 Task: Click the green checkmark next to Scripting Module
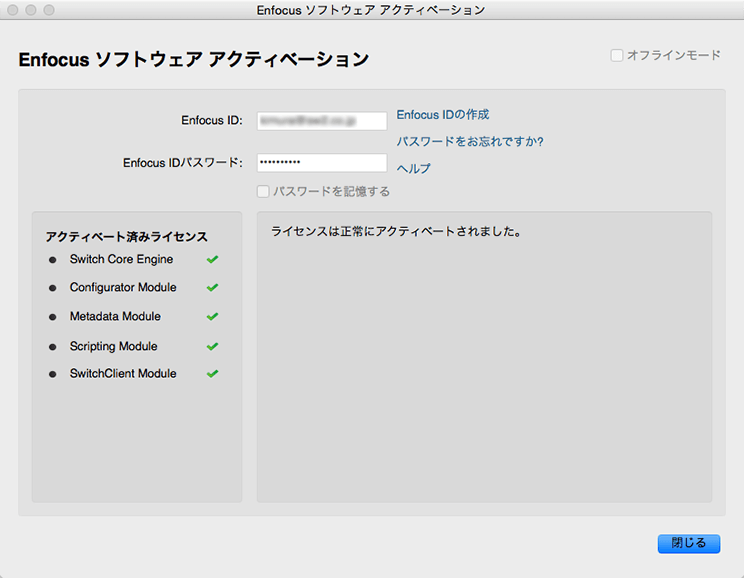pyautogui.click(x=213, y=346)
